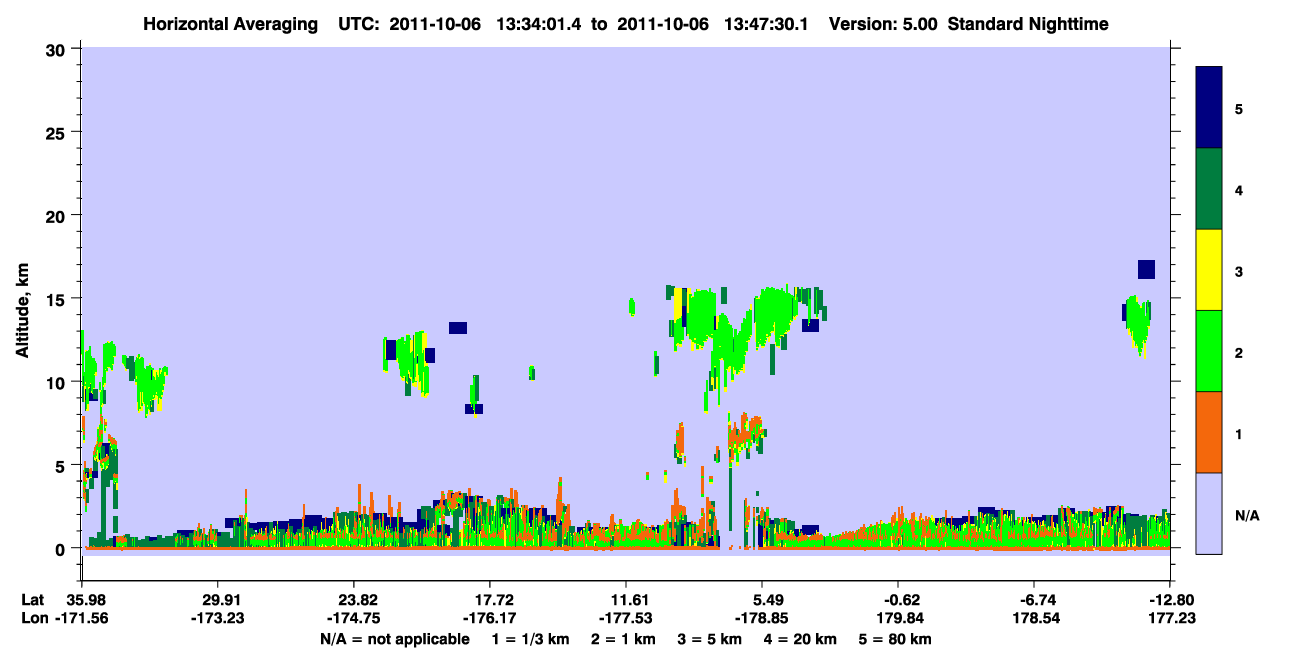The image size is (1300, 667).
Task: Click the bright green level 2 colorbar segment
Action: click(x=1209, y=351)
